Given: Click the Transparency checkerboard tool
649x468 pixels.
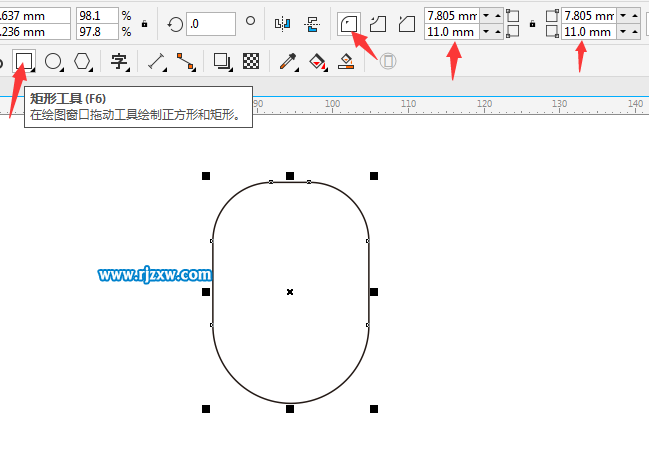Looking at the screenshot, I should tap(251, 62).
